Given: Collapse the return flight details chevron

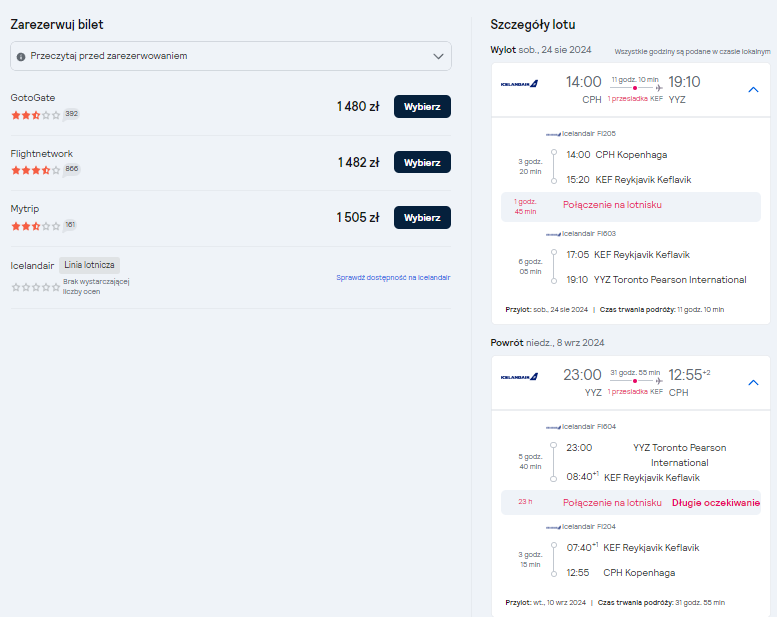Looking at the screenshot, I should pyautogui.click(x=753, y=383).
